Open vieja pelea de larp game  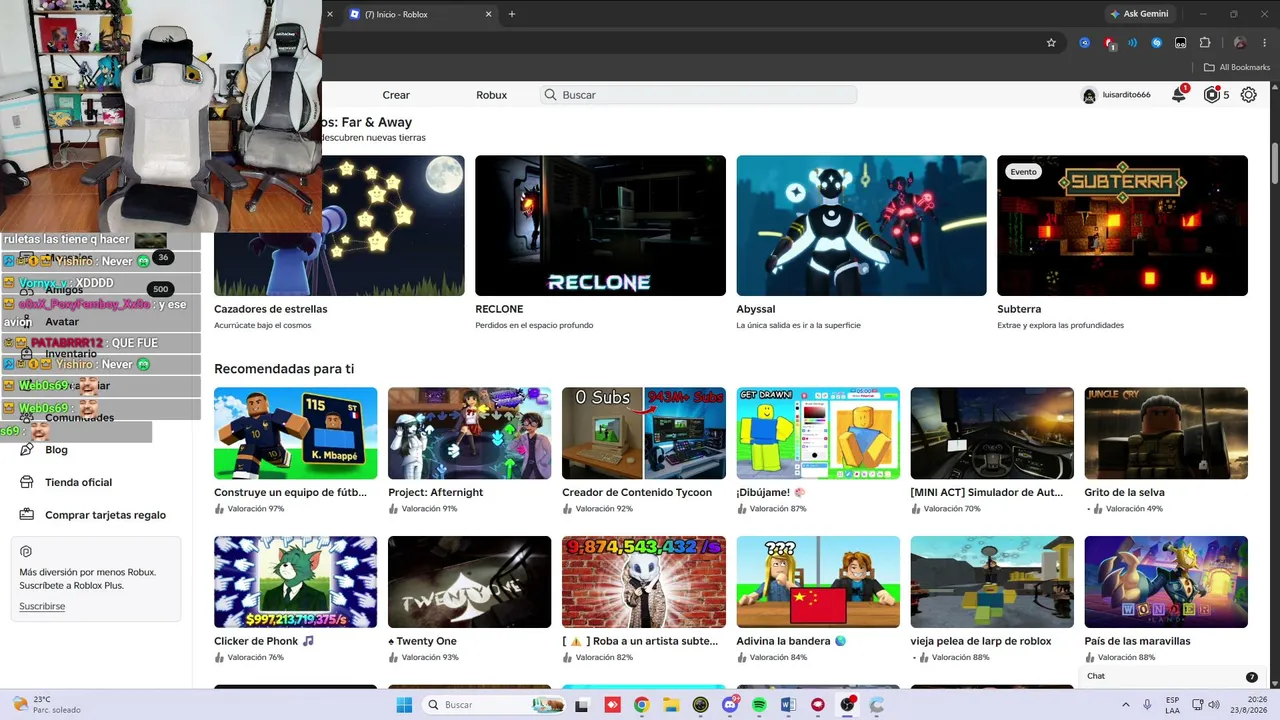991,582
